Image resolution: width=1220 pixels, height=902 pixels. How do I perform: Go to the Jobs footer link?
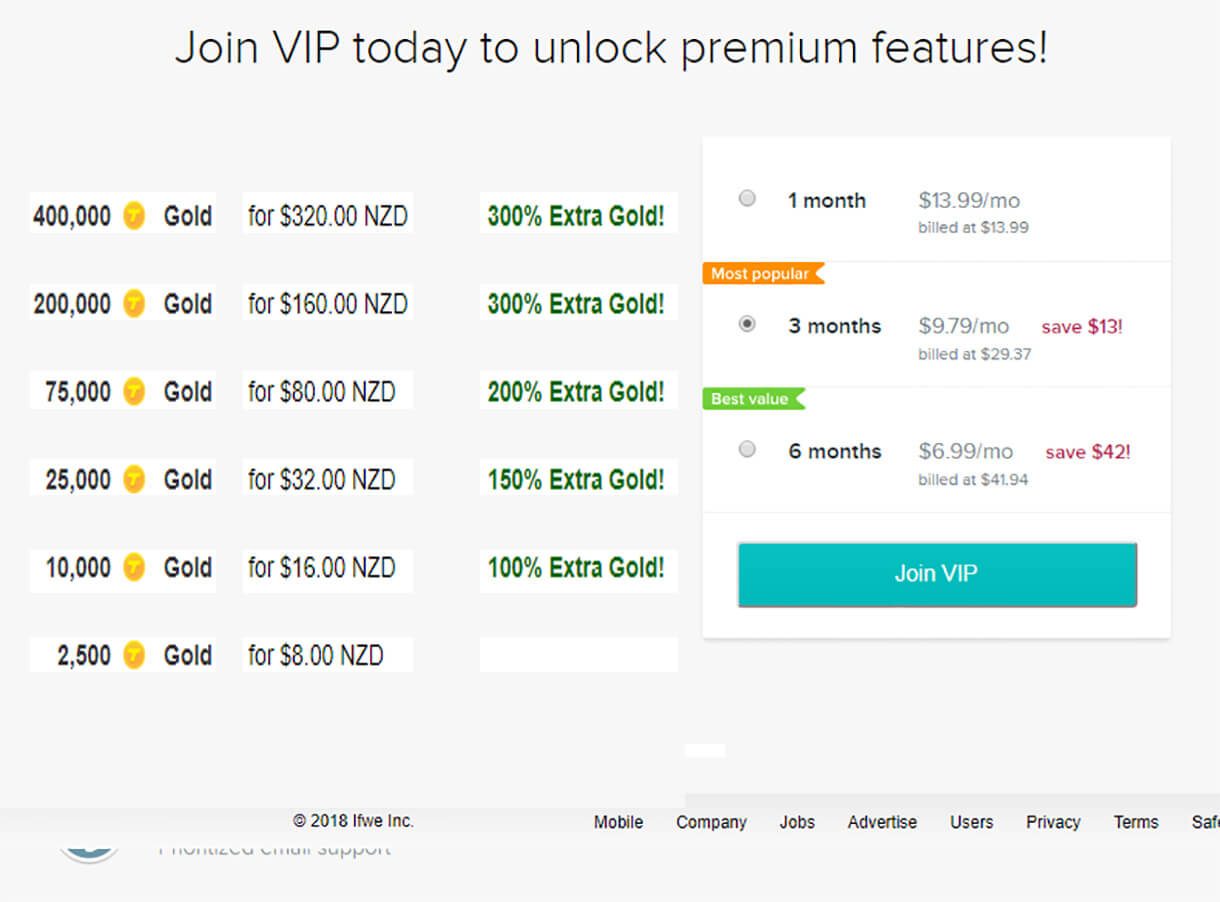[x=797, y=822]
